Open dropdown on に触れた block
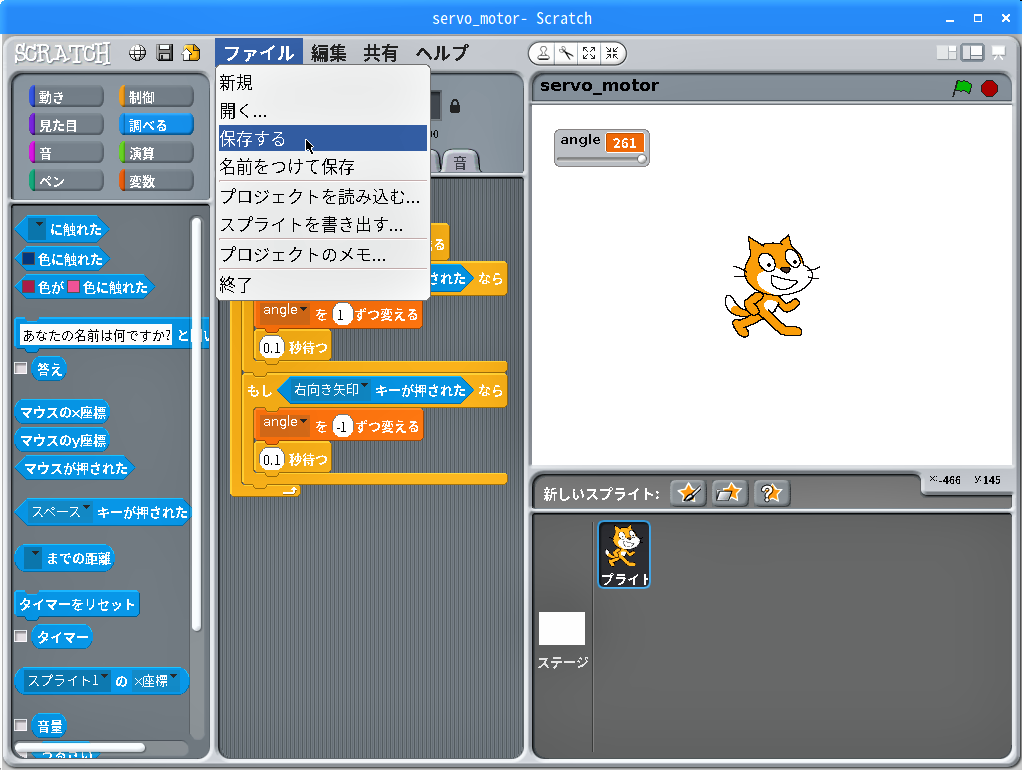This screenshot has height=770, width=1022. pos(38,228)
